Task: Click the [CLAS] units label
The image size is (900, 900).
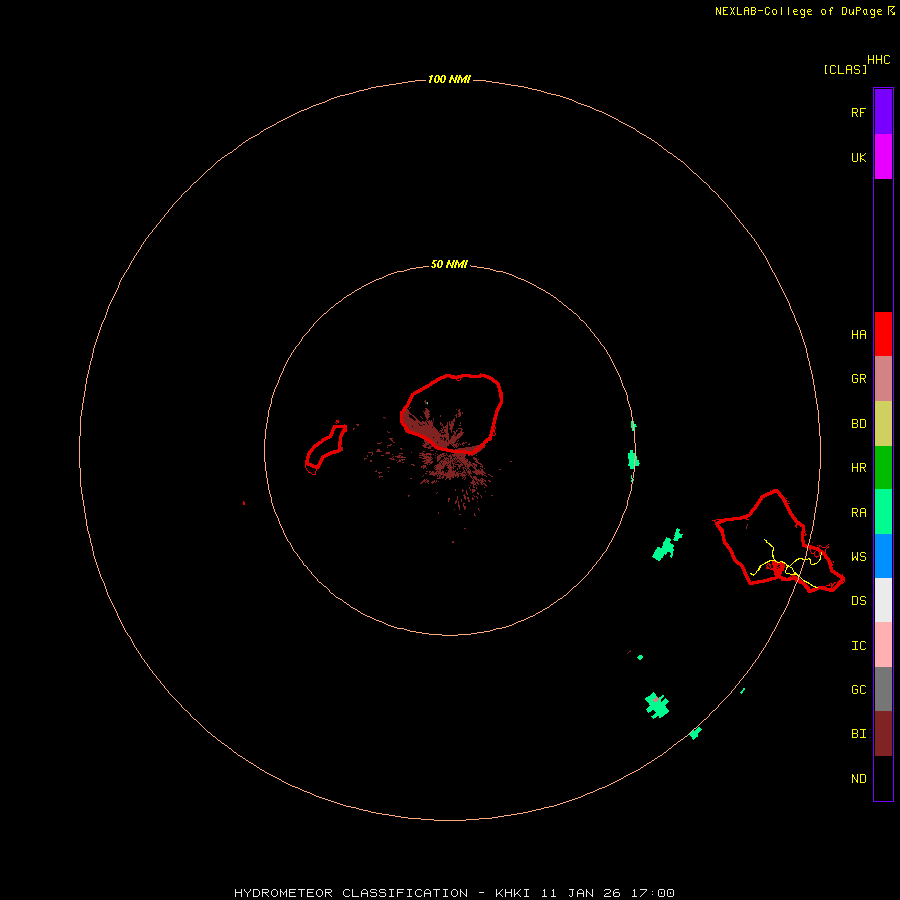Action: (845, 70)
